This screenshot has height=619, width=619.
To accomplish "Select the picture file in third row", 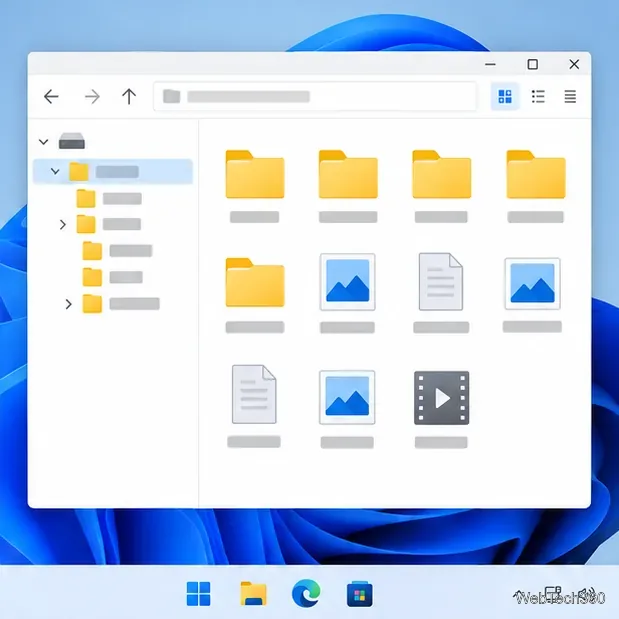I will pyautogui.click(x=347, y=397).
